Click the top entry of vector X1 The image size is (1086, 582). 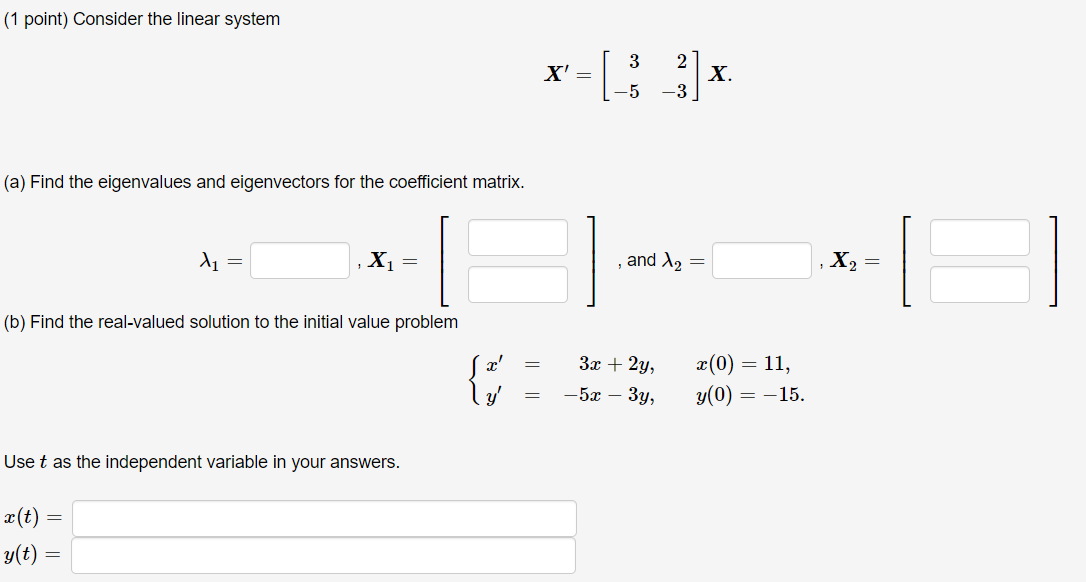tap(517, 237)
